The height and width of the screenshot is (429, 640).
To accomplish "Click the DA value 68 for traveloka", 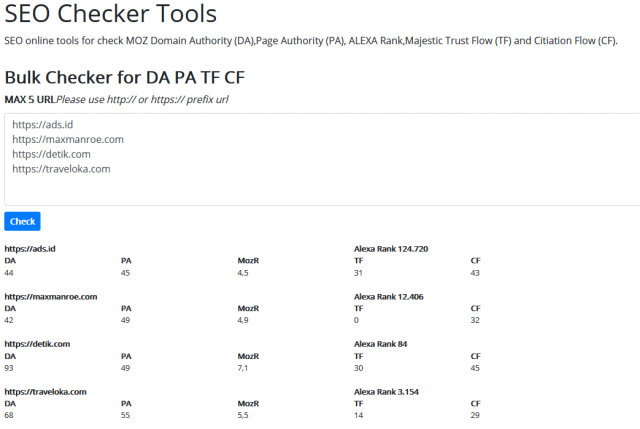I will [9, 416].
